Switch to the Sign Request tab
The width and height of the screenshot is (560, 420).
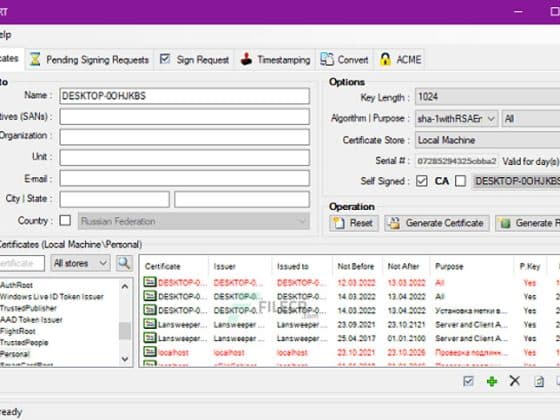[x=194, y=60]
